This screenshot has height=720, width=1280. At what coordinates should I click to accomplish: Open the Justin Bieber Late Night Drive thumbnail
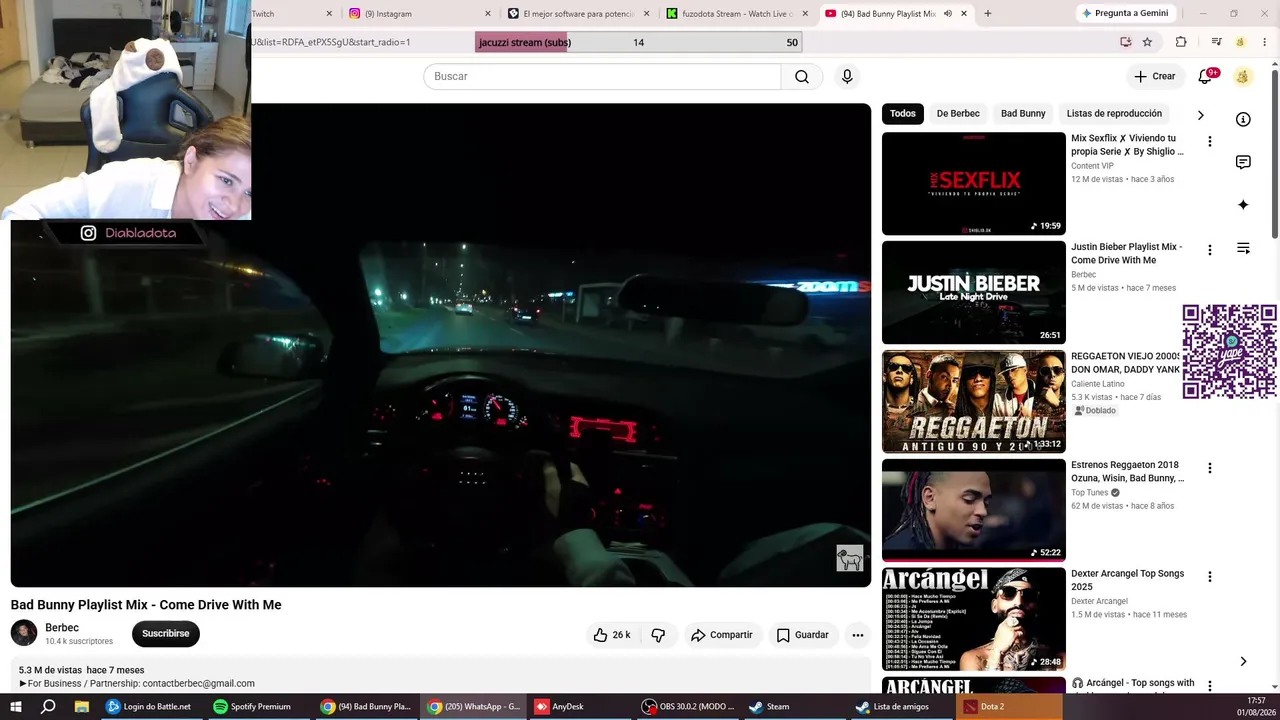(x=974, y=293)
